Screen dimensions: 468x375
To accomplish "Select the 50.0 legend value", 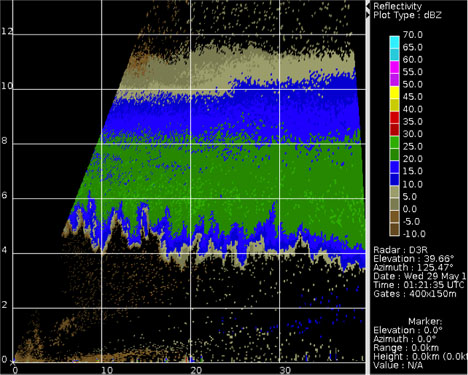I will click(412, 84).
